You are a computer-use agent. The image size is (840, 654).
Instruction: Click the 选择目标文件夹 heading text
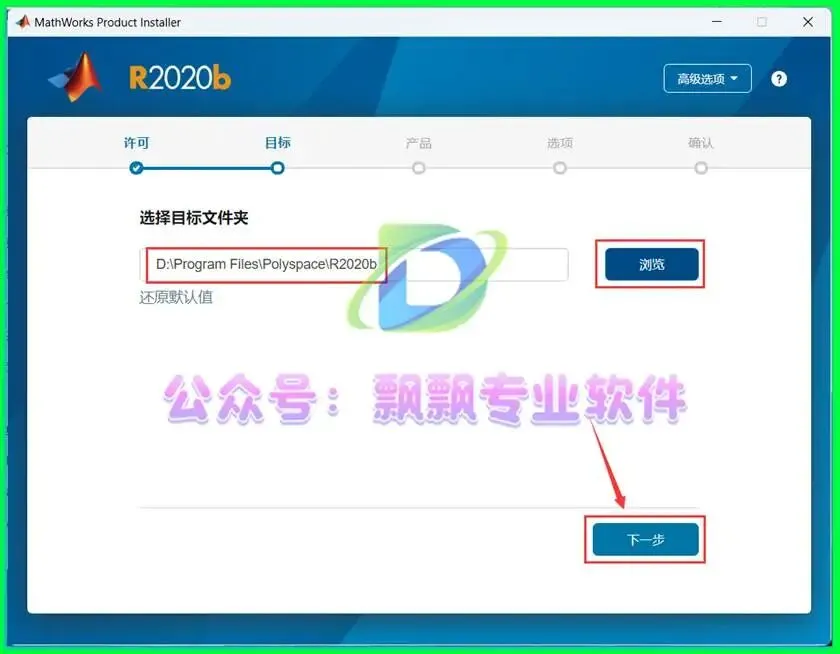(x=194, y=217)
